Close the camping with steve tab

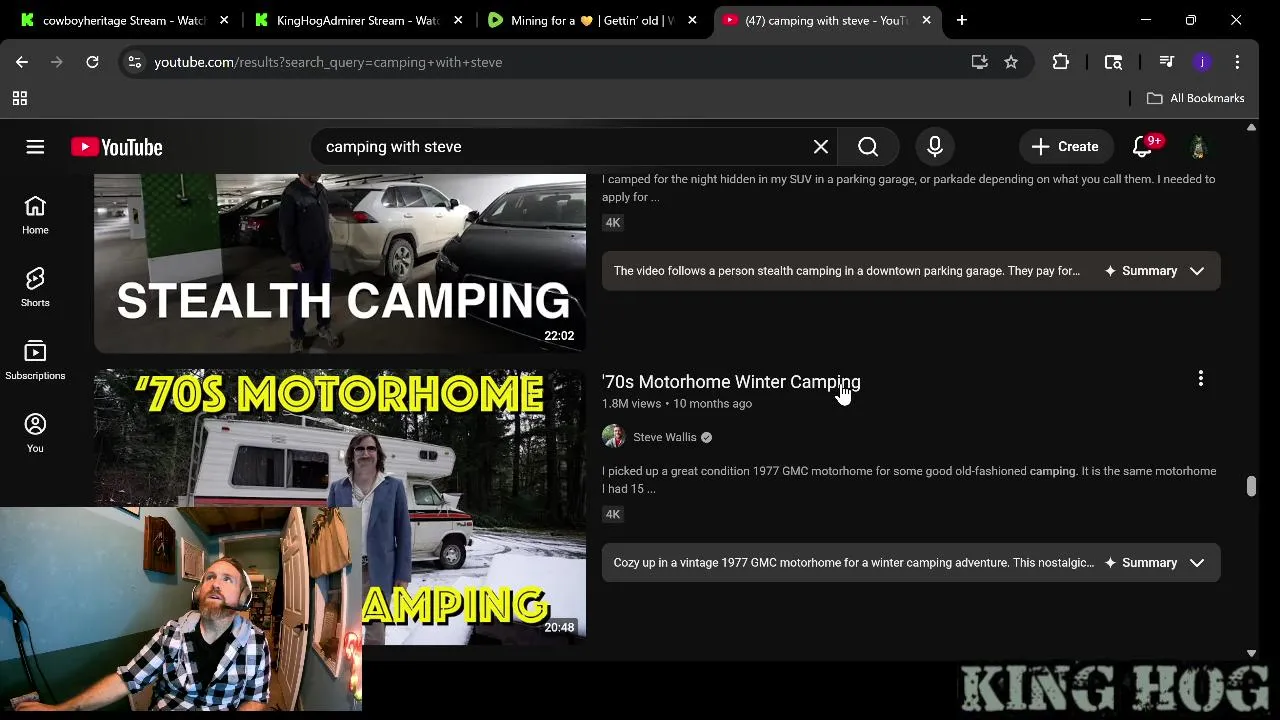tap(926, 20)
